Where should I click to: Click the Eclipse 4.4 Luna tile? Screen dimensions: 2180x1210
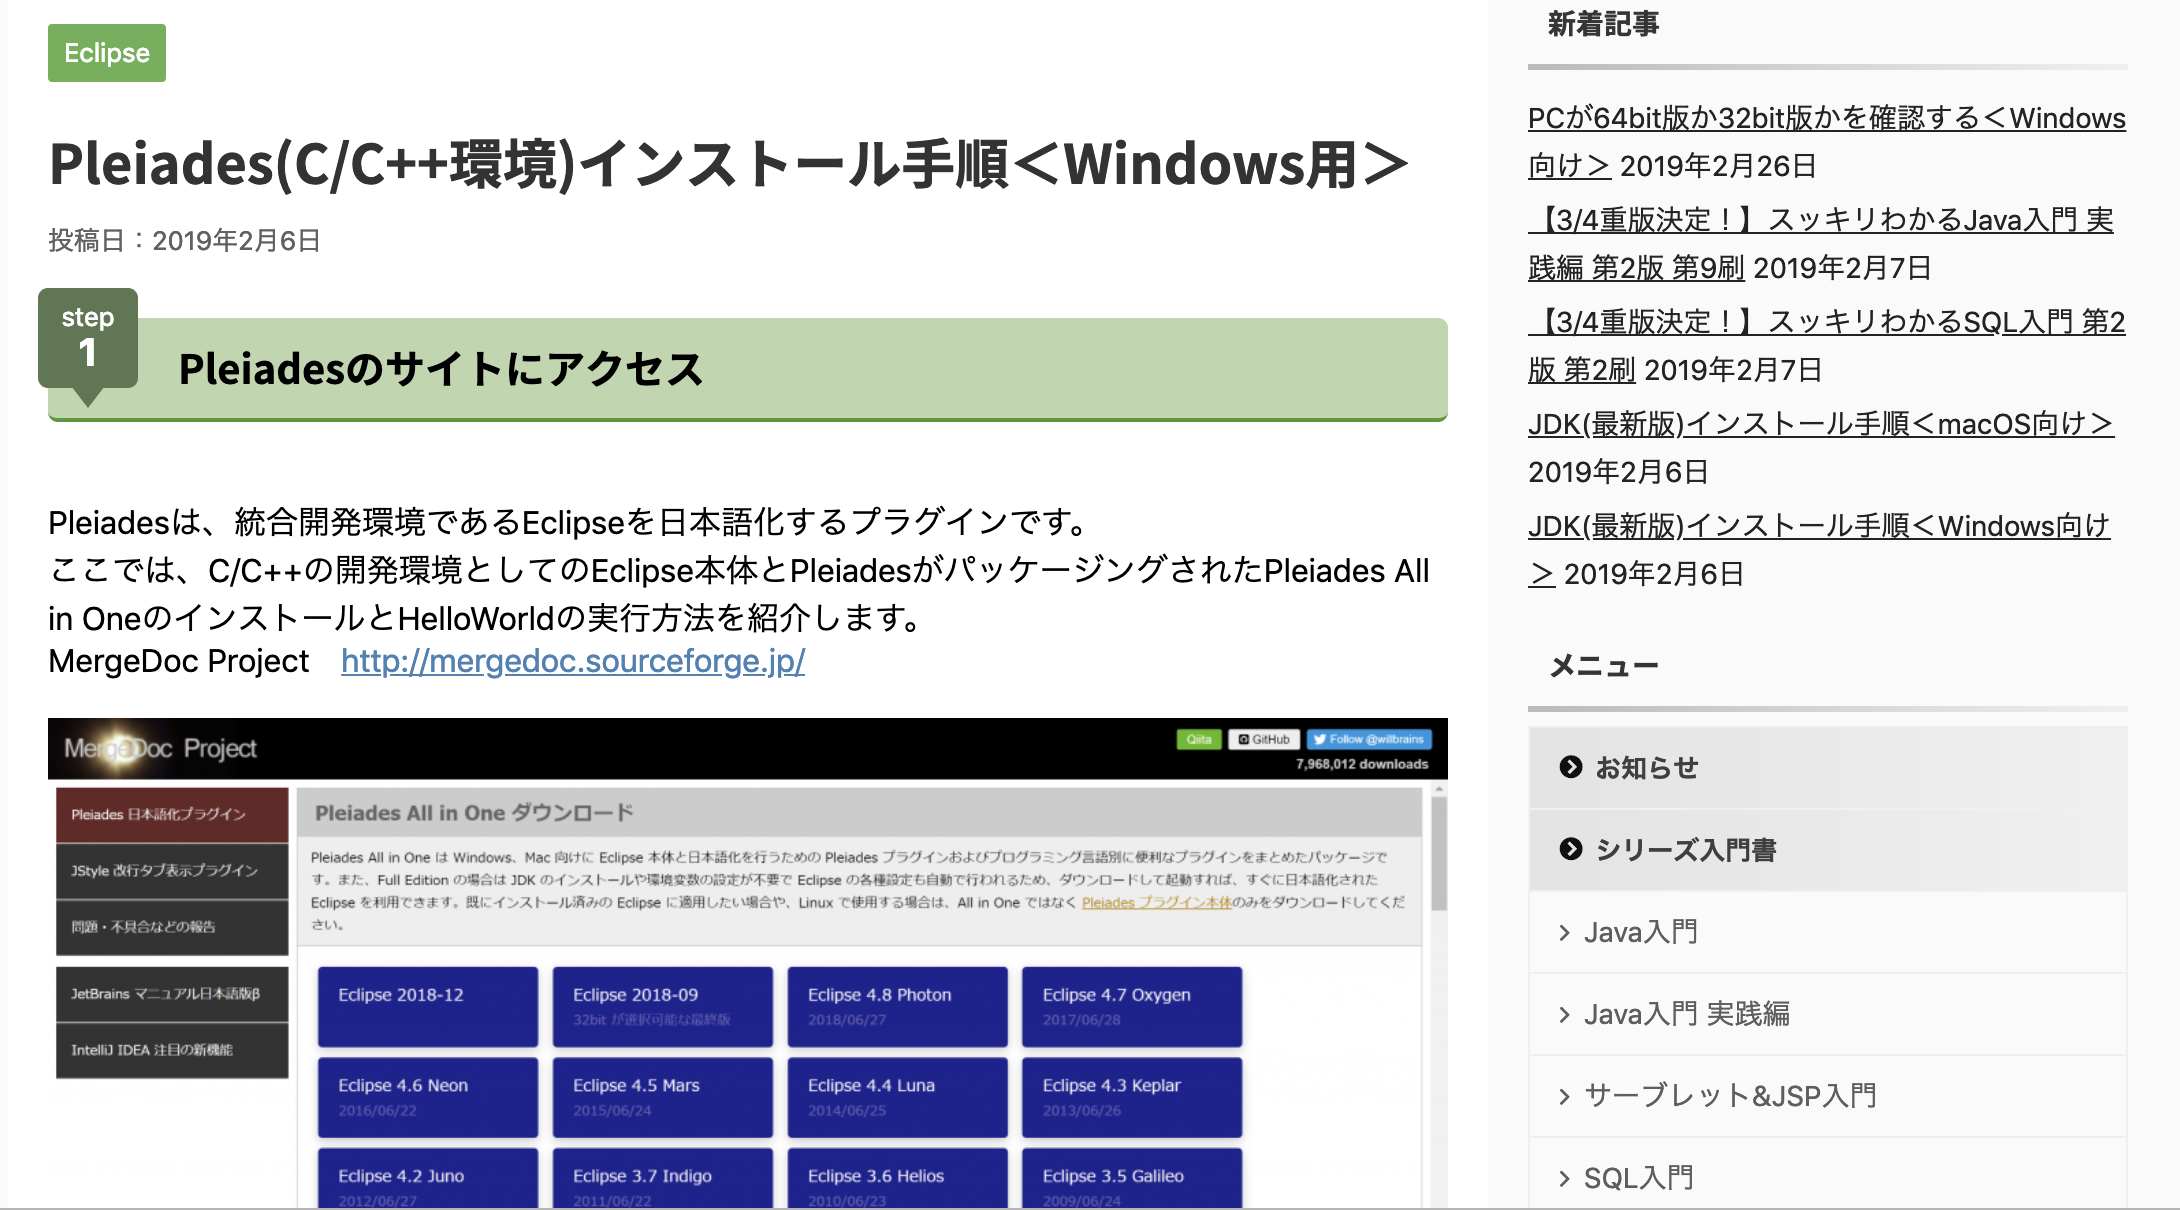(x=897, y=1097)
